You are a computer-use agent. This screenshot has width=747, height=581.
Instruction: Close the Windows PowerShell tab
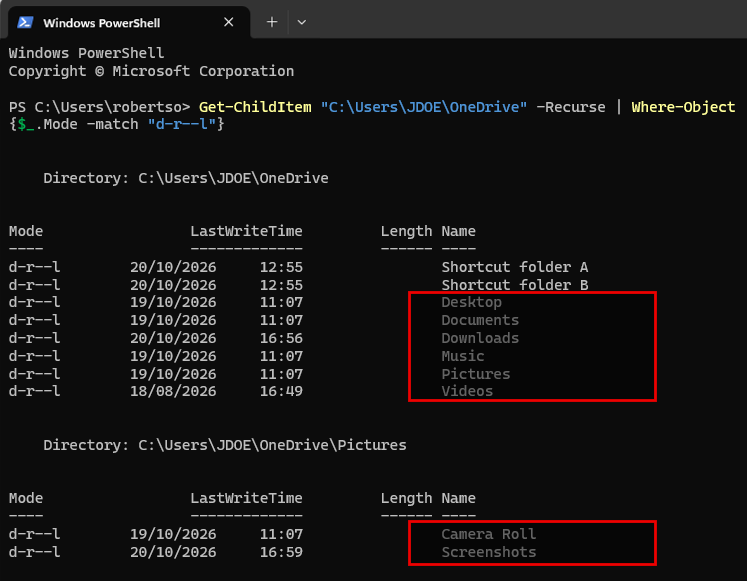[x=229, y=22]
